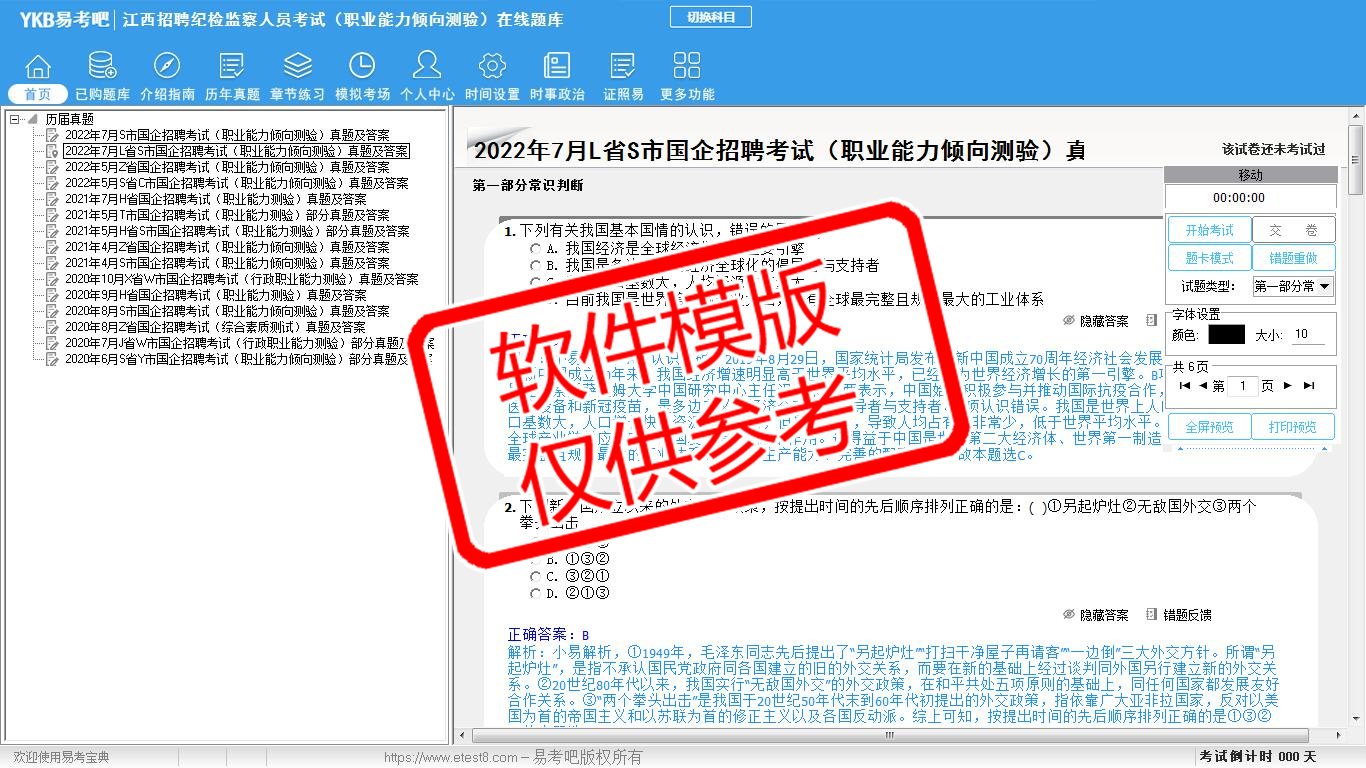
Task: Click the 开始考试 button
Action: pyautogui.click(x=1209, y=230)
